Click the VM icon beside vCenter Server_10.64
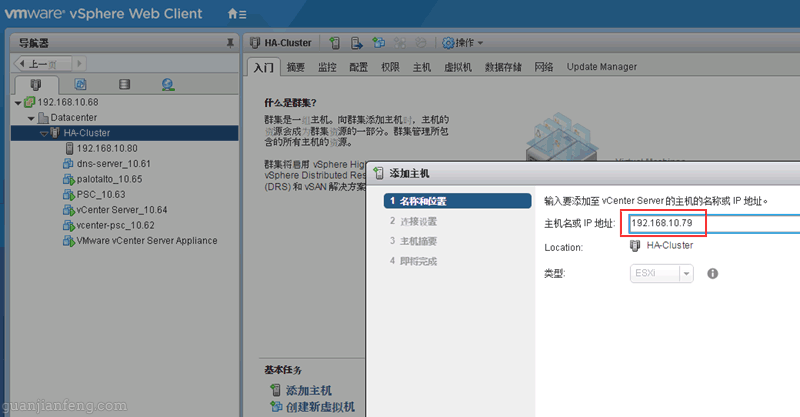800x417 pixels. tap(68, 210)
